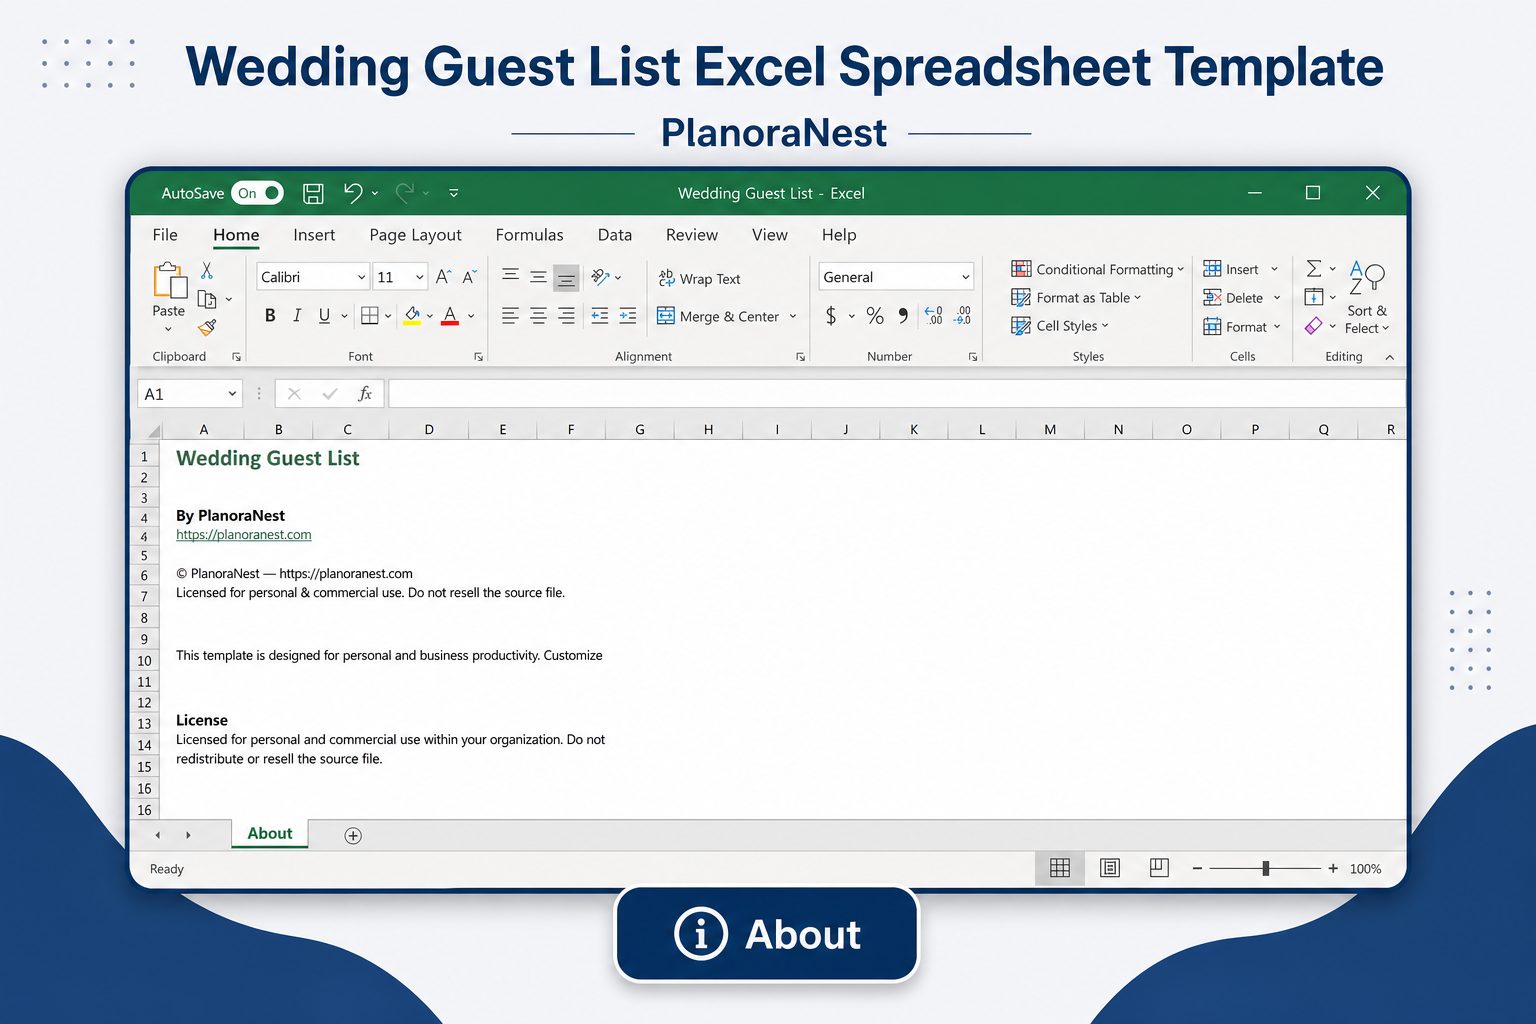Image resolution: width=1536 pixels, height=1024 pixels.
Task: Undo the last action
Action: coord(353,193)
